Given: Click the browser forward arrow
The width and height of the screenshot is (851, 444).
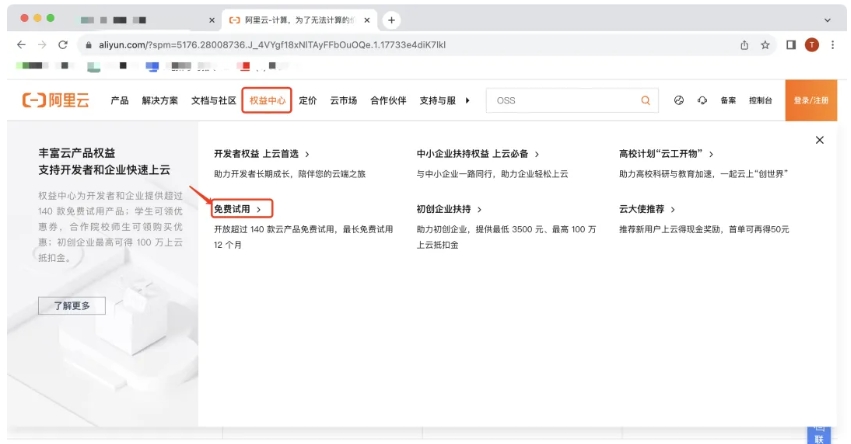Looking at the screenshot, I should click(x=42, y=45).
